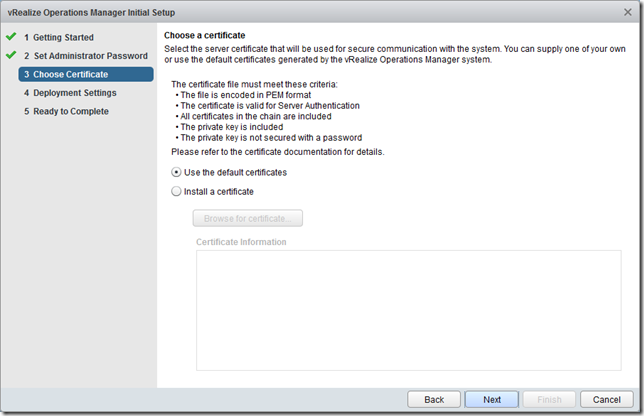644x416 pixels.
Task: Go to step 1 Getting Started
Action: point(65,37)
